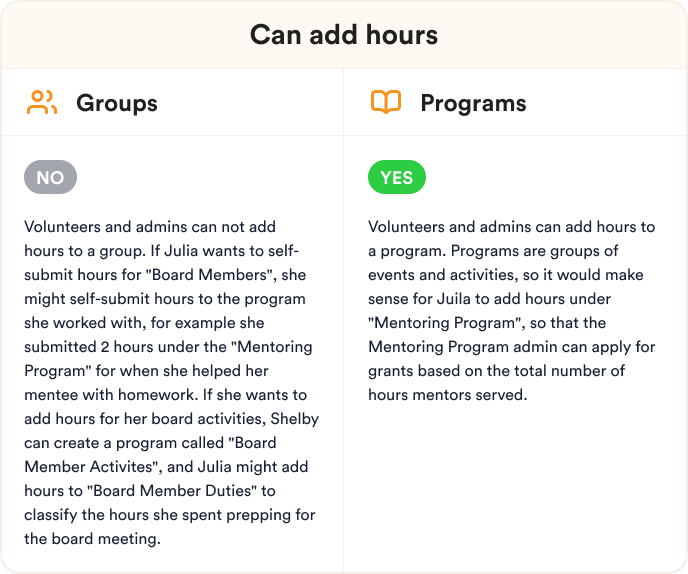688x574 pixels.
Task: Click the "Board Members" text in Groups
Action: click(x=208, y=275)
